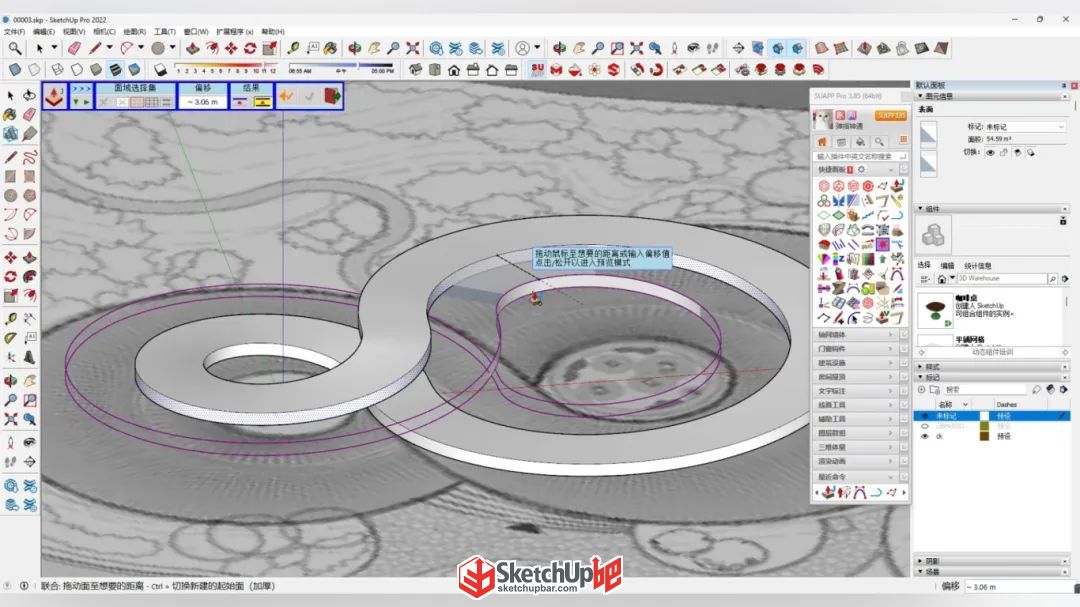The height and width of the screenshot is (607, 1080).
Task: Click the Search magnifier icon in toolbar
Action: click(x=14, y=48)
